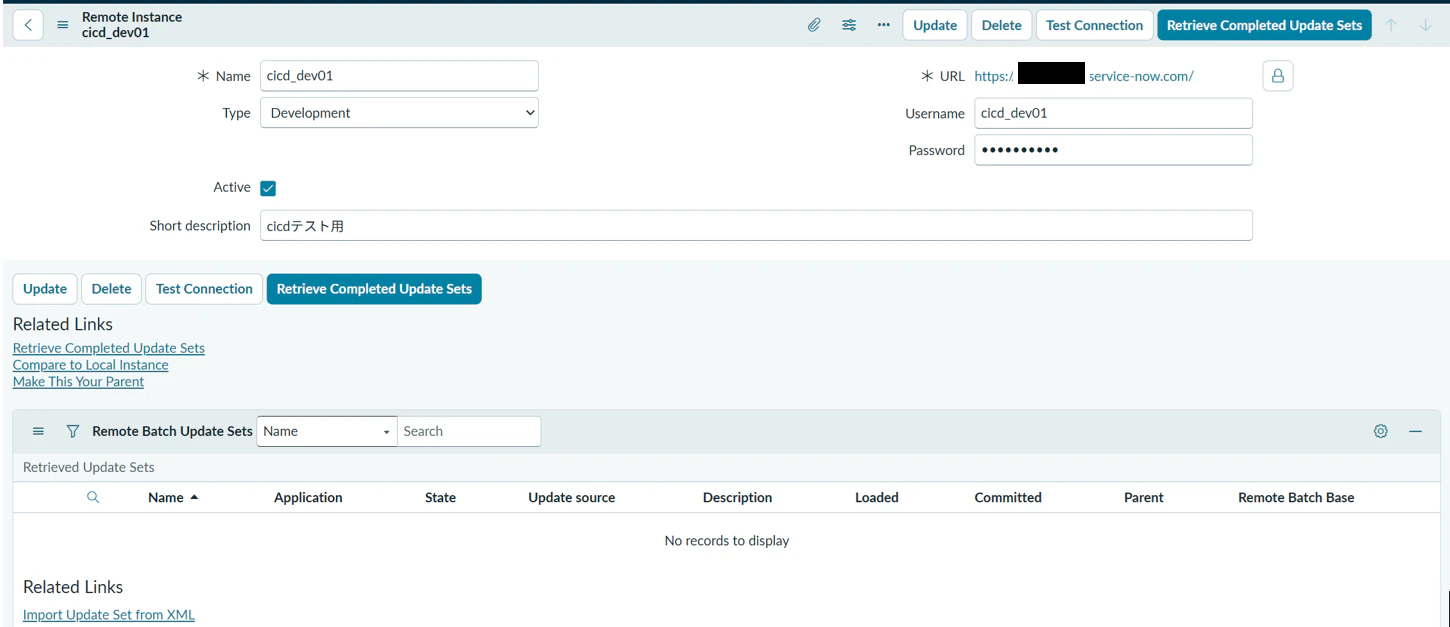Click the Remote Batch Update Sets title

[x=172, y=431]
